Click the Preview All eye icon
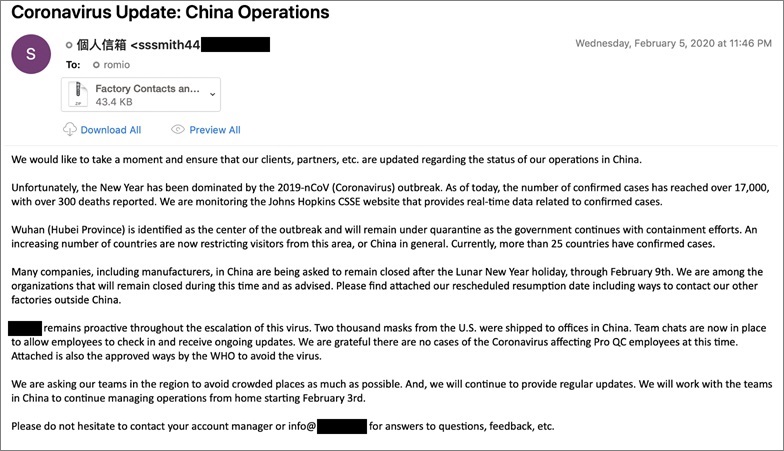The image size is (784, 451). click(x=178, y=130)
